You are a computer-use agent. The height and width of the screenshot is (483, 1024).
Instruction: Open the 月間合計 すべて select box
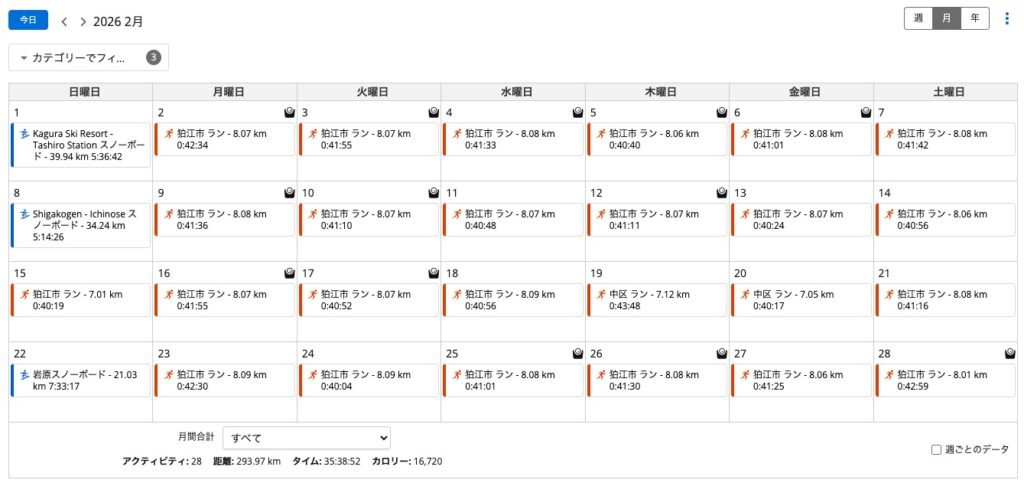click(x=306, y=438)
